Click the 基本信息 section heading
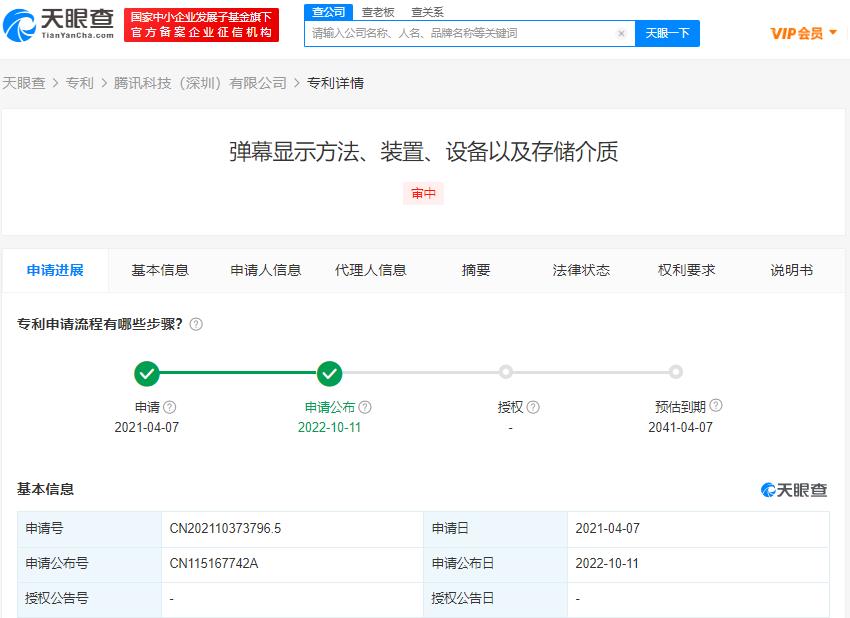Image resolution: width=850 pixels, height=618 pixels. coord(46,489)
